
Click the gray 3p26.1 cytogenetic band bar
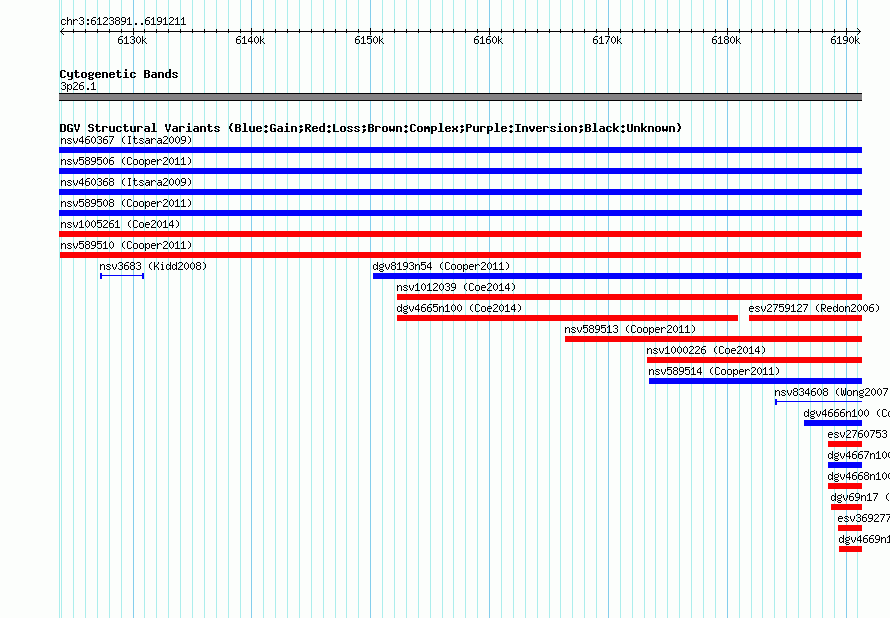coord(460,97)
